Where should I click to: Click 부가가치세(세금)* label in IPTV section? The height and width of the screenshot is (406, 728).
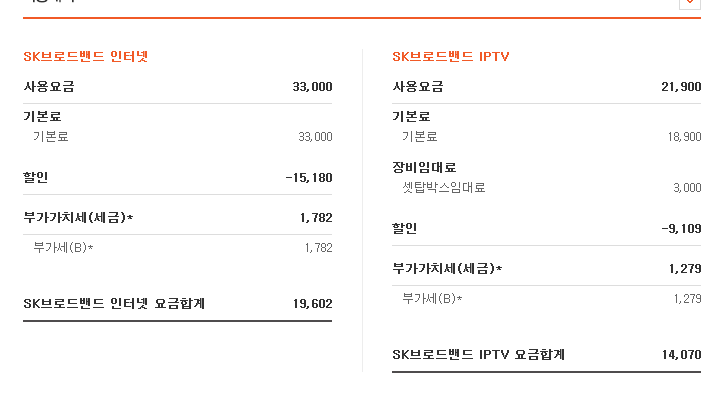pyautogui.click(x=447, y=268)
